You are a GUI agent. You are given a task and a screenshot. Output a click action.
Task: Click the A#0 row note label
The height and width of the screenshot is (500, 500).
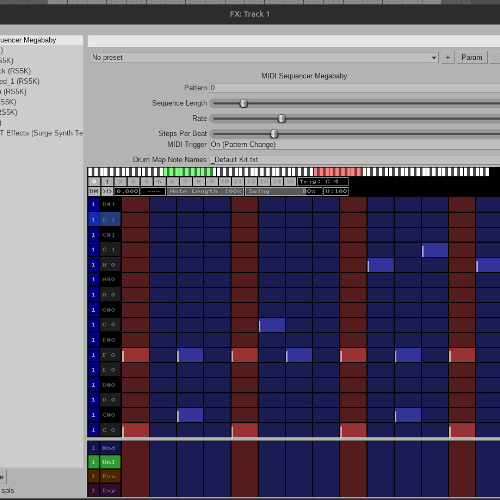point(110,279)
